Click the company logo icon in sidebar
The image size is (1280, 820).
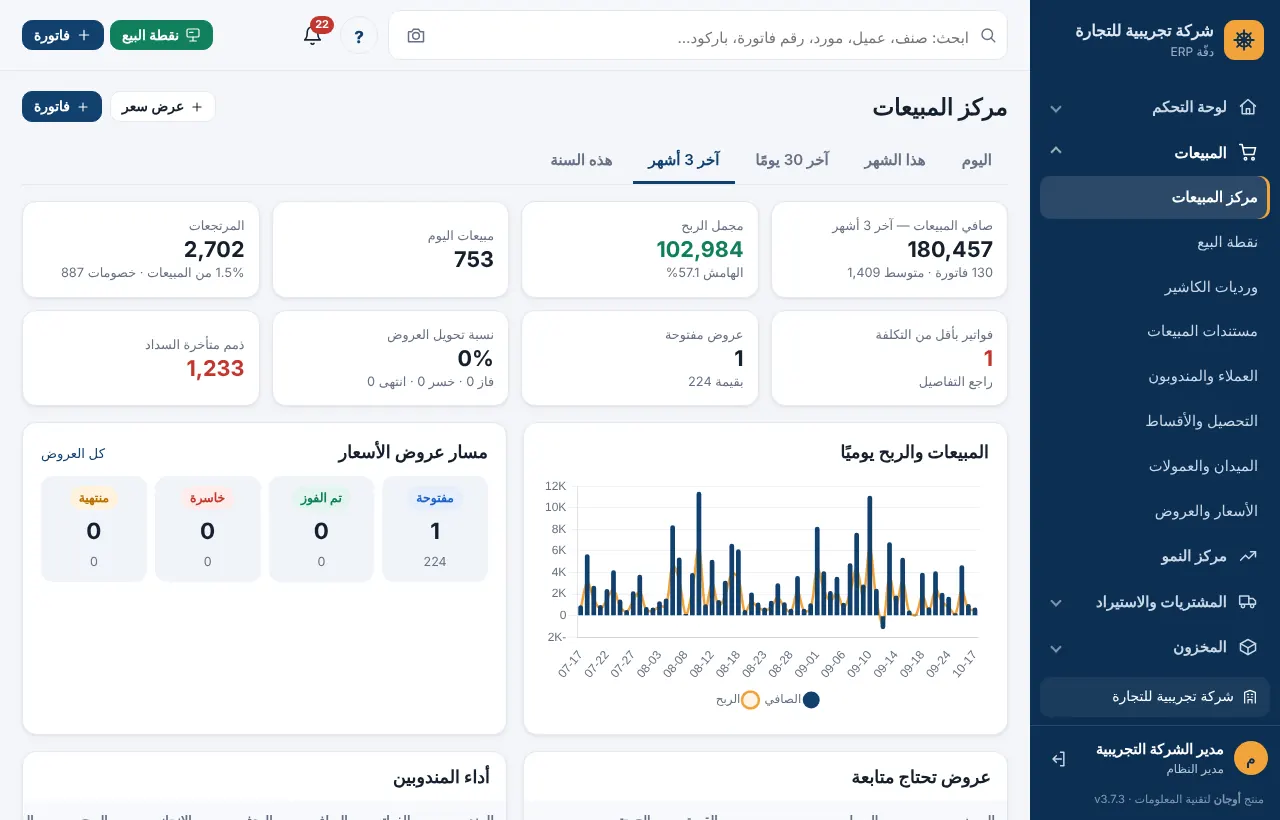coord(1244,40)
